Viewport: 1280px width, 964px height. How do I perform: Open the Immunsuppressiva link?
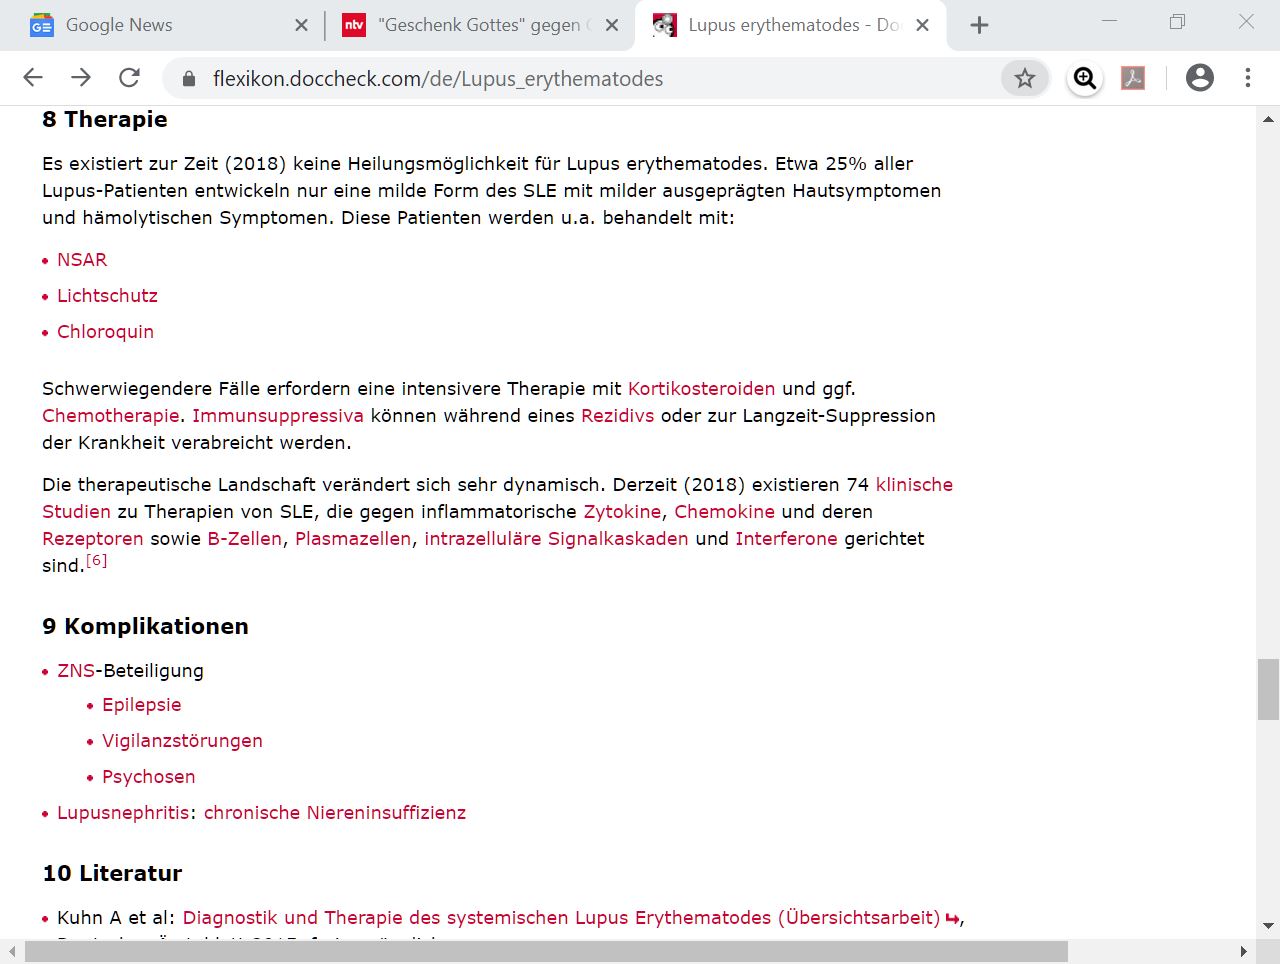(x=278, y=416)
